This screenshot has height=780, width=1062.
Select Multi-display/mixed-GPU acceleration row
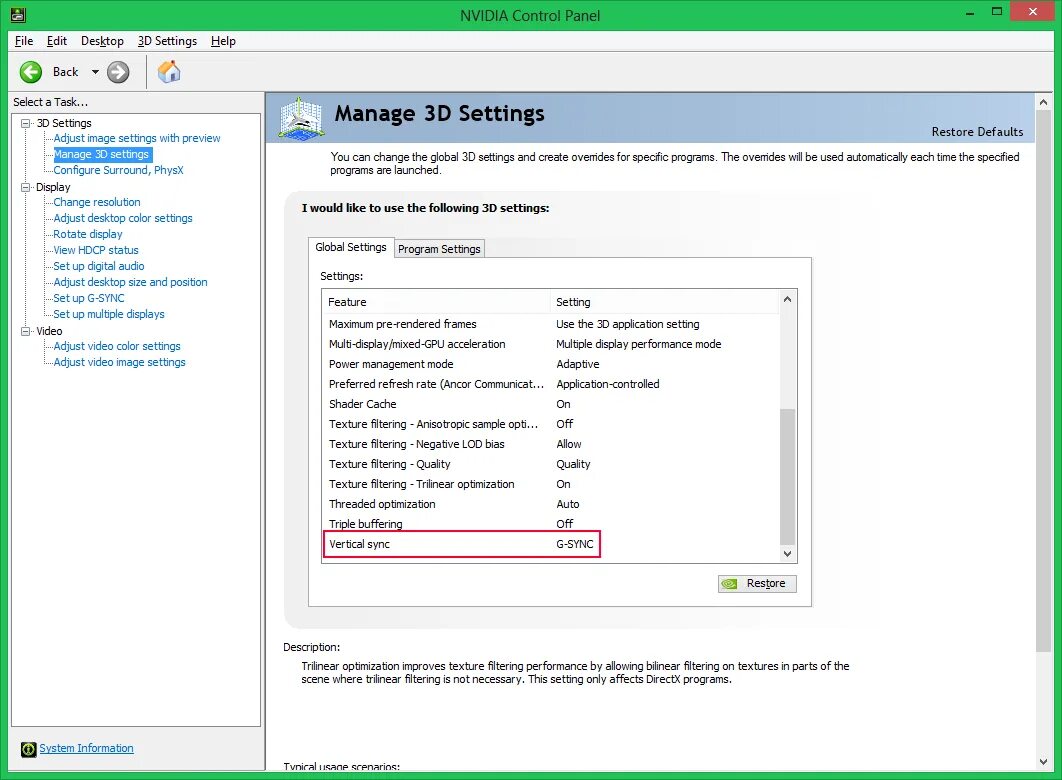click(x=551, y=344)
